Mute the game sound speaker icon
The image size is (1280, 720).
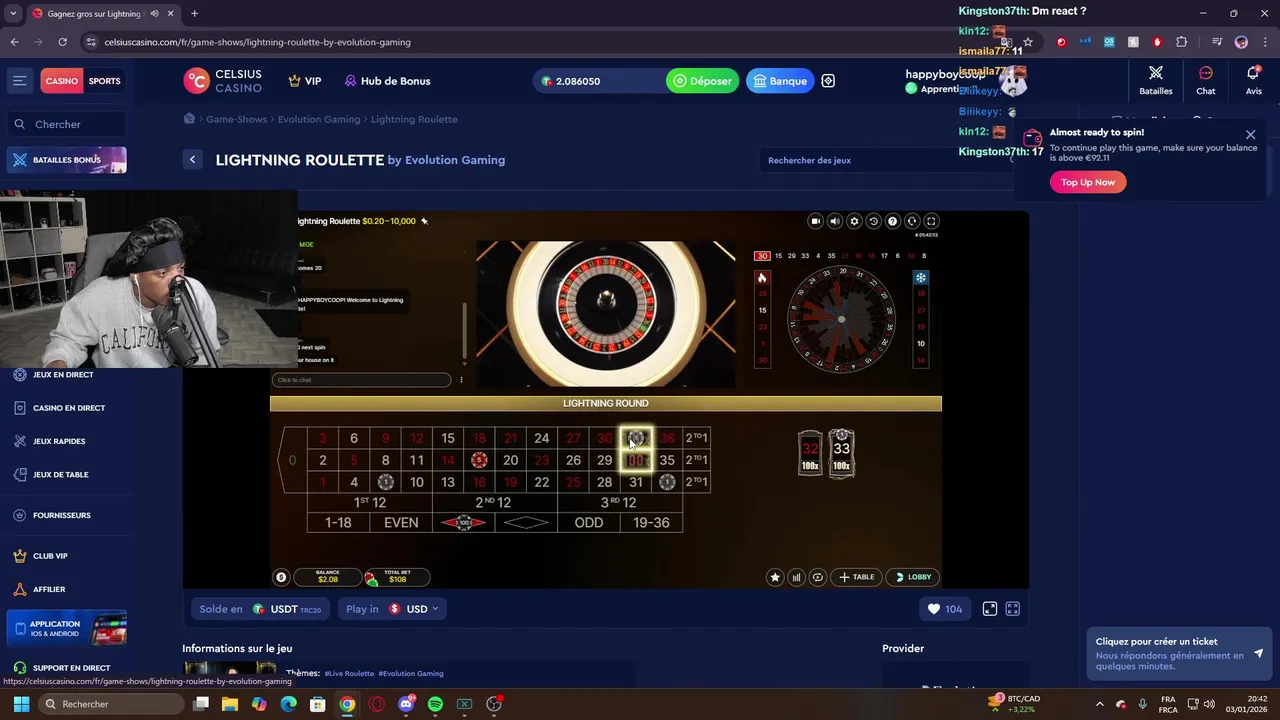(835, 221)
